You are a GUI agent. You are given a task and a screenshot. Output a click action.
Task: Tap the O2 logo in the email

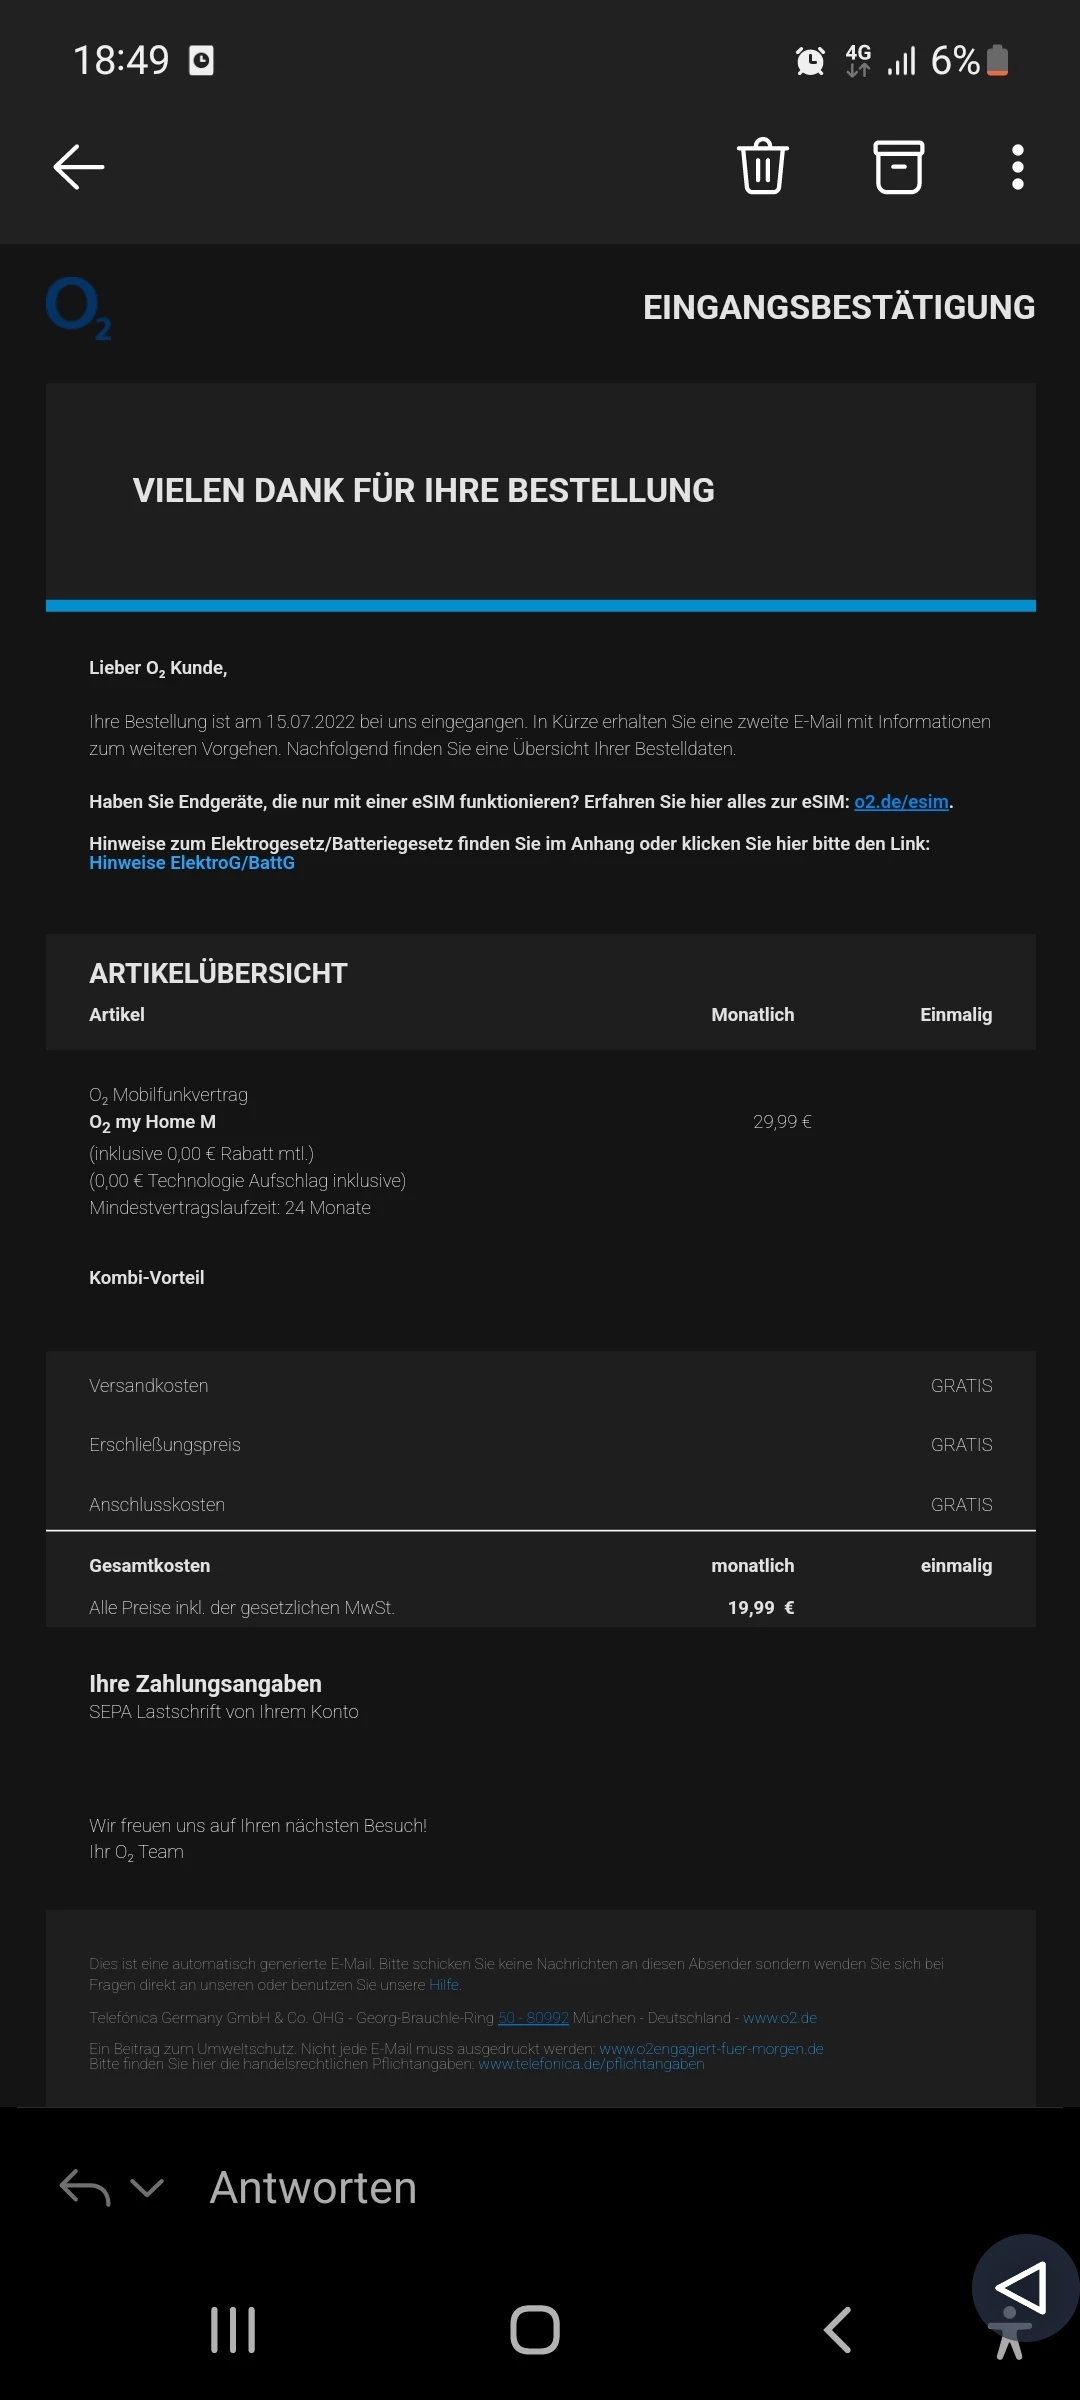[78, 309]
